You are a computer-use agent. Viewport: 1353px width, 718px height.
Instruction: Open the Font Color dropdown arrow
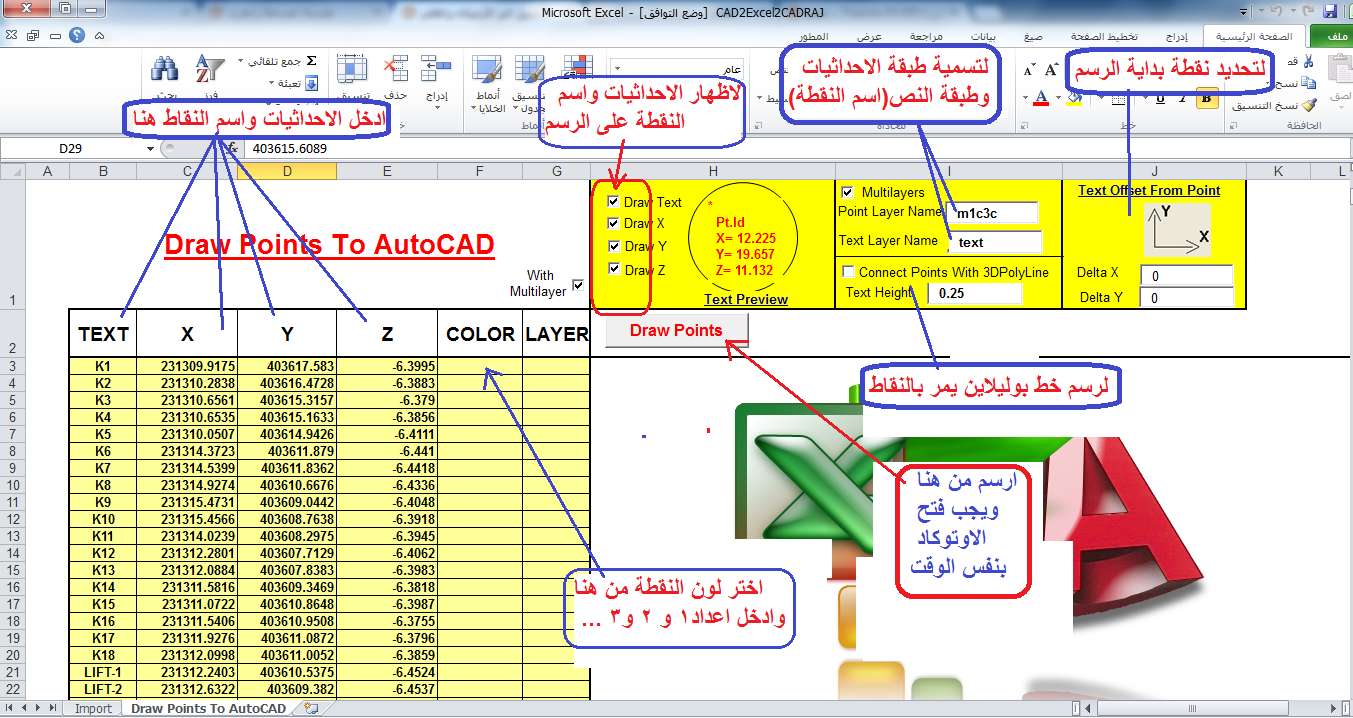pos(1025,98)
